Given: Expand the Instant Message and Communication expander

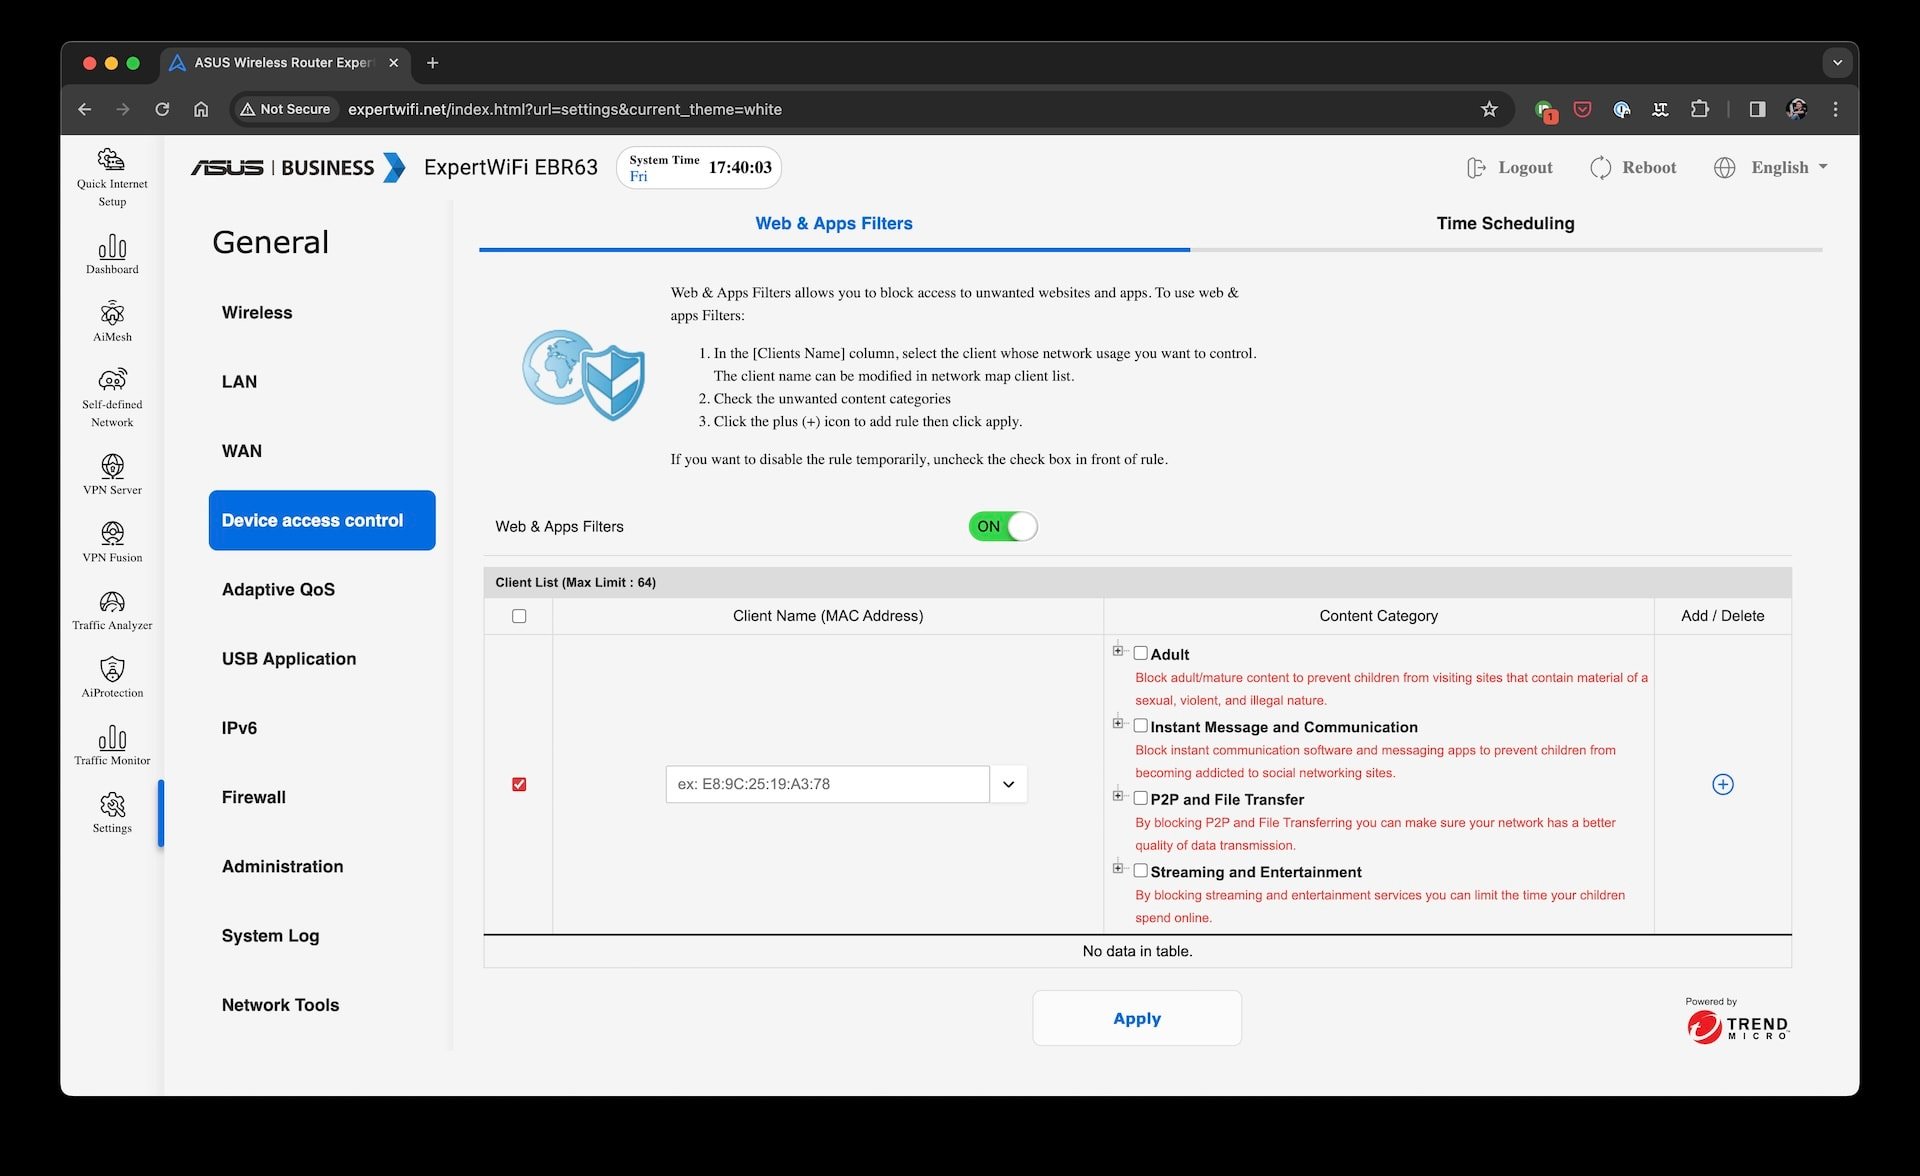Looking at the screenshot, I should coord(1116,724).
